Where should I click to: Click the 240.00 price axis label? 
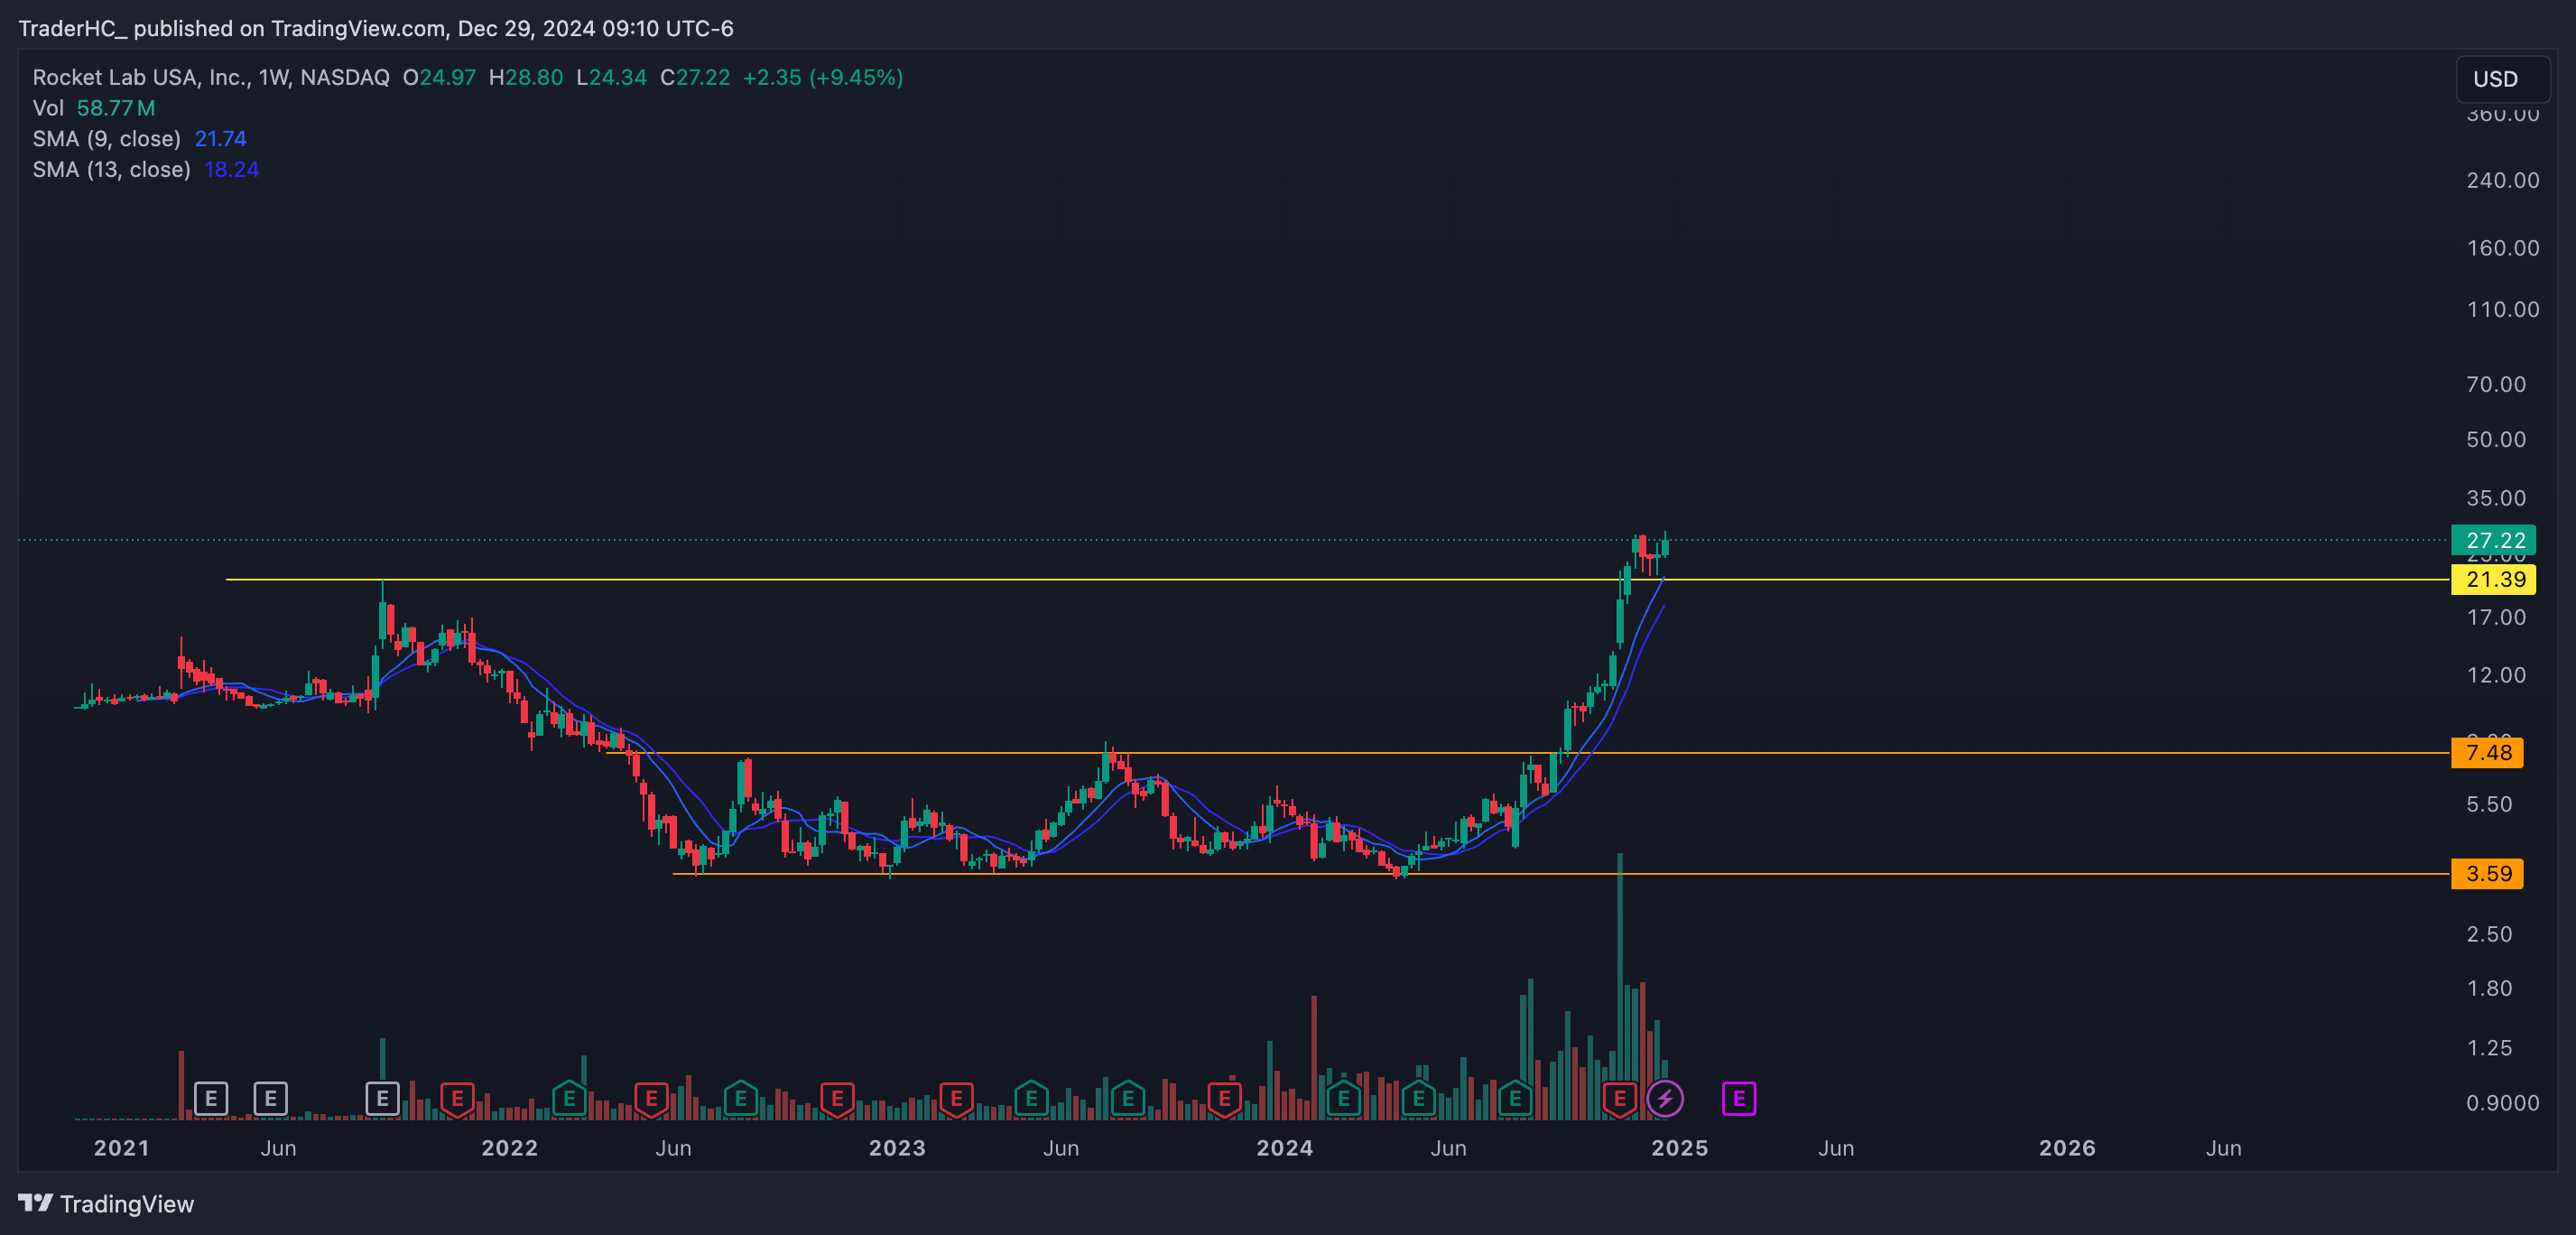2502,180
